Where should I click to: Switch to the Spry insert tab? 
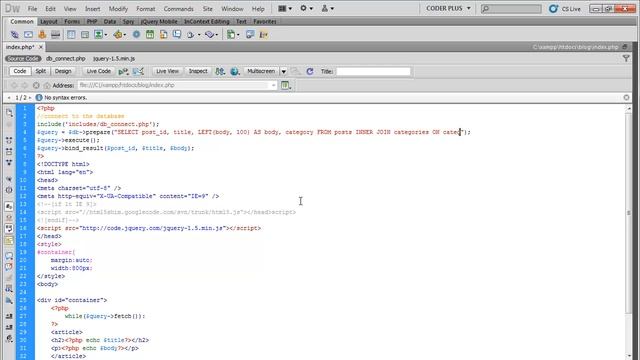point(128,21)
